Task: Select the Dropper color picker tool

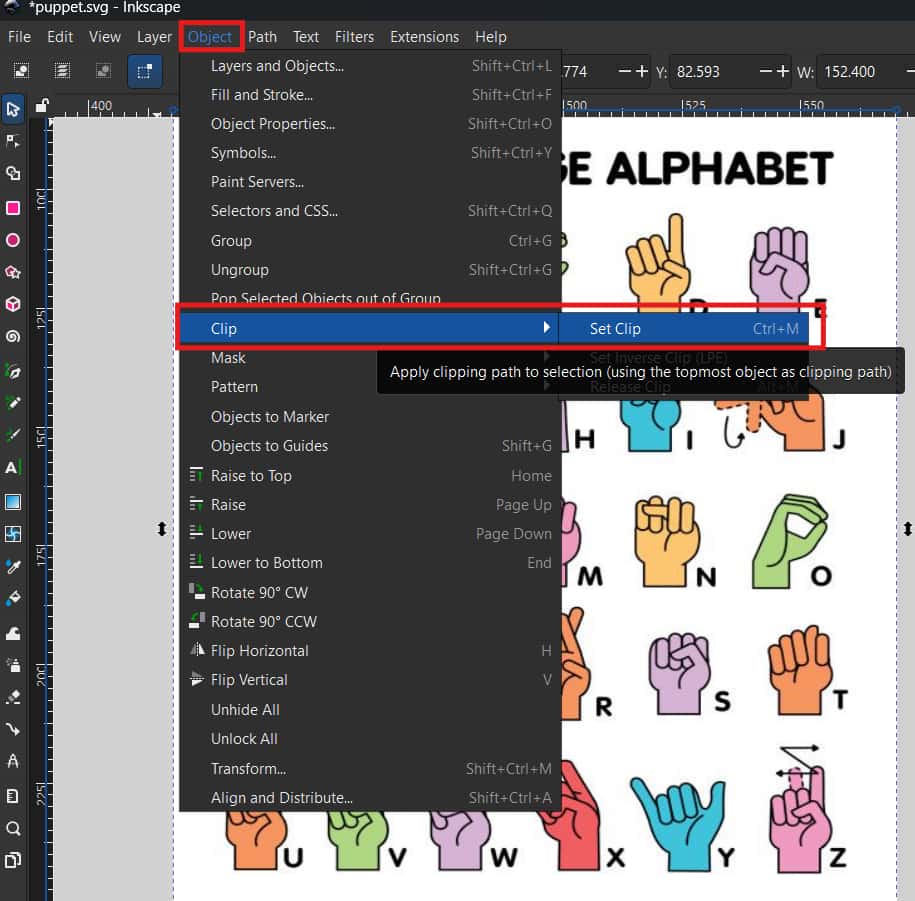Action: tap(13, 566)
